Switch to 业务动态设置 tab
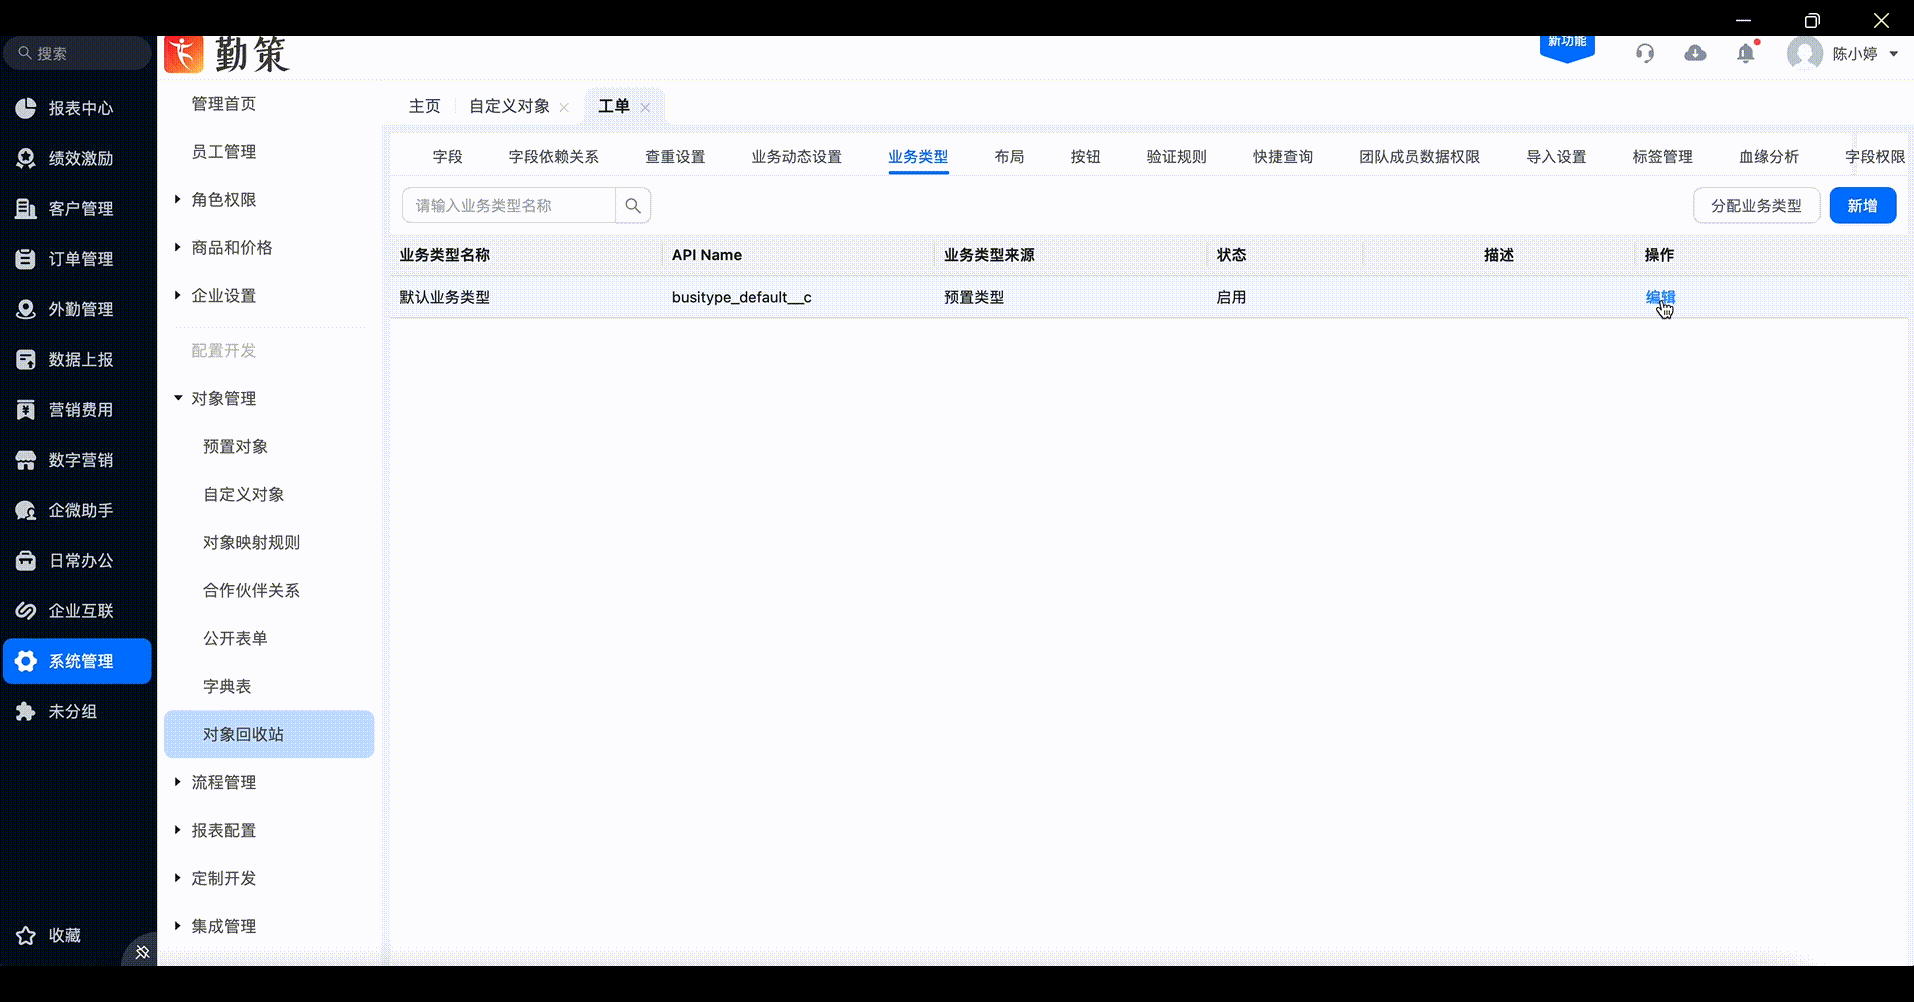Viewport: 1914px width, 1002px height. (x=796, y=157)
